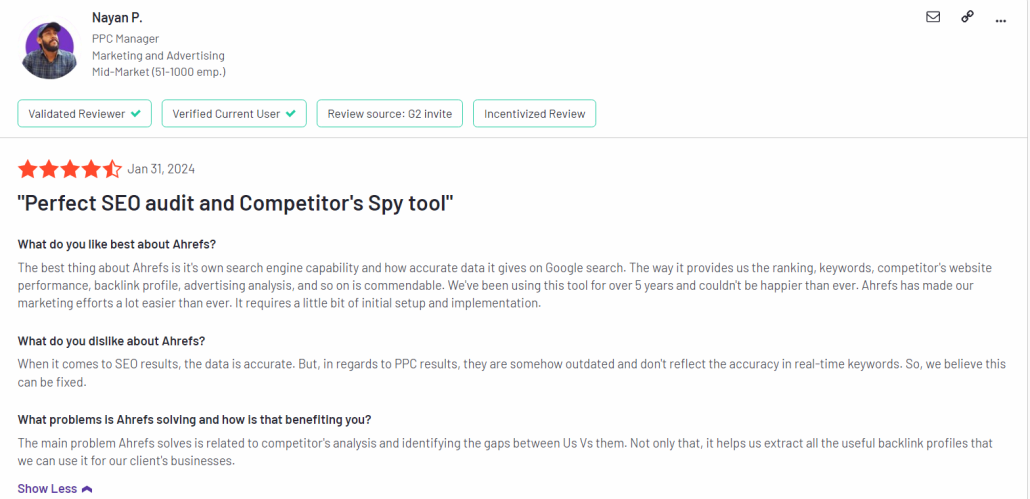Open the three-dot more options menu
Screen dimensions: 1030x499
click(x=1002, y=16)
